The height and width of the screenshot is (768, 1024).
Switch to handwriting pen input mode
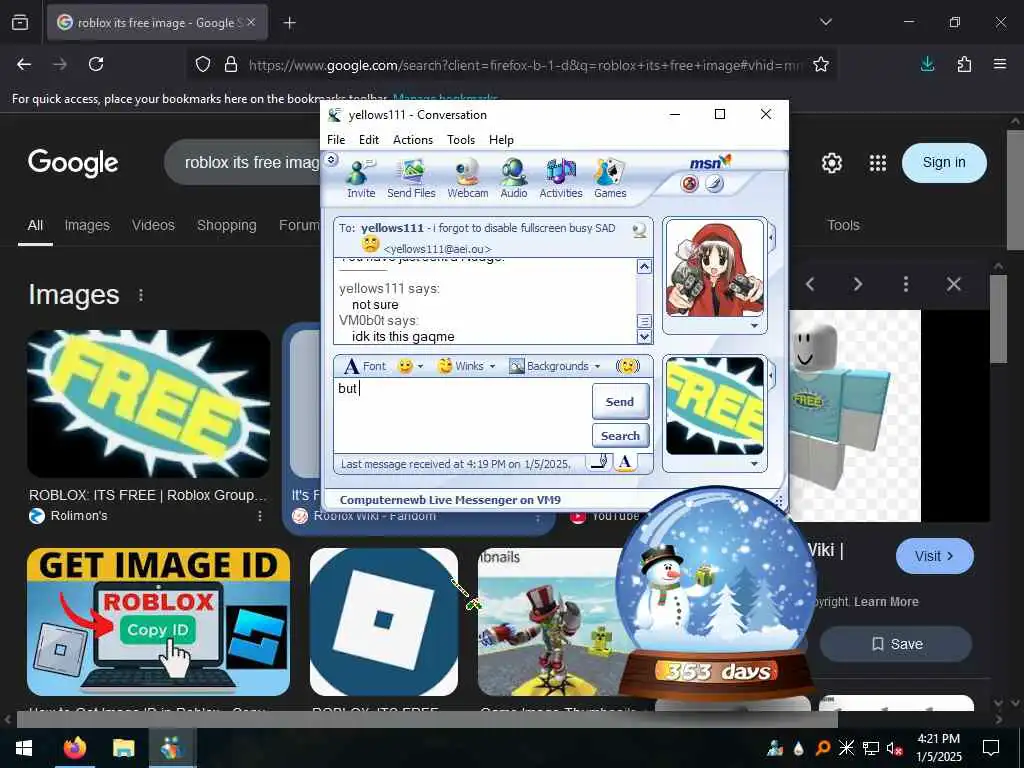pyautogui.click(x=599, y=462)
